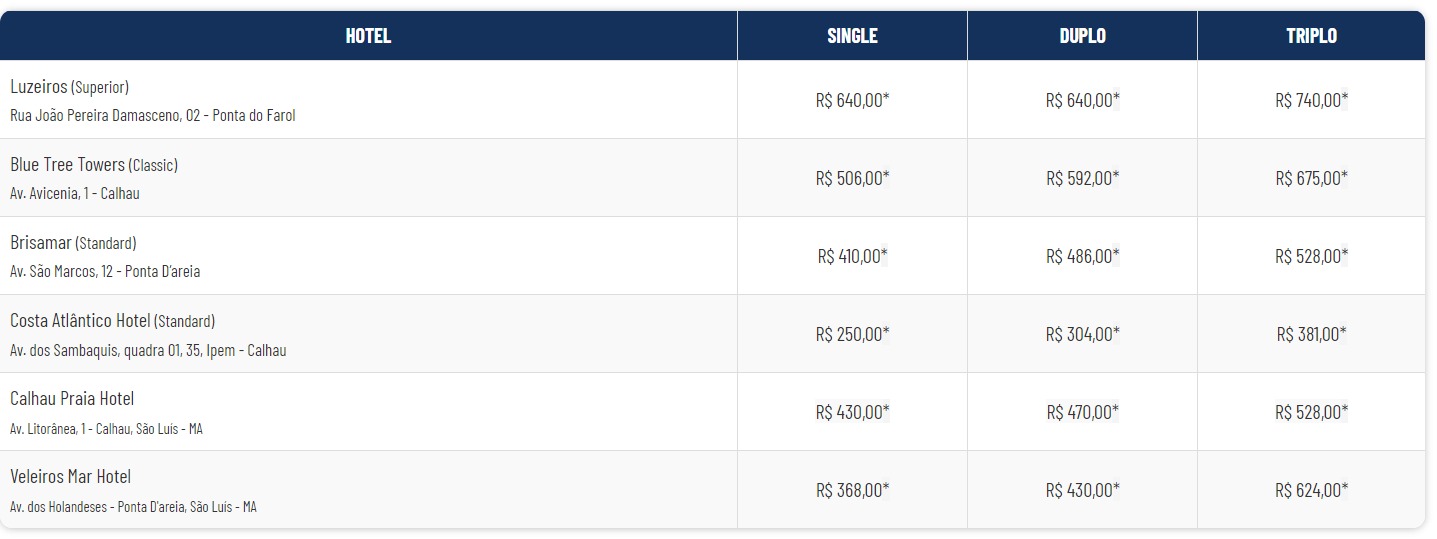
Task: Open the Costa Atlântico Hotel entry
Action: click(80, 321)
